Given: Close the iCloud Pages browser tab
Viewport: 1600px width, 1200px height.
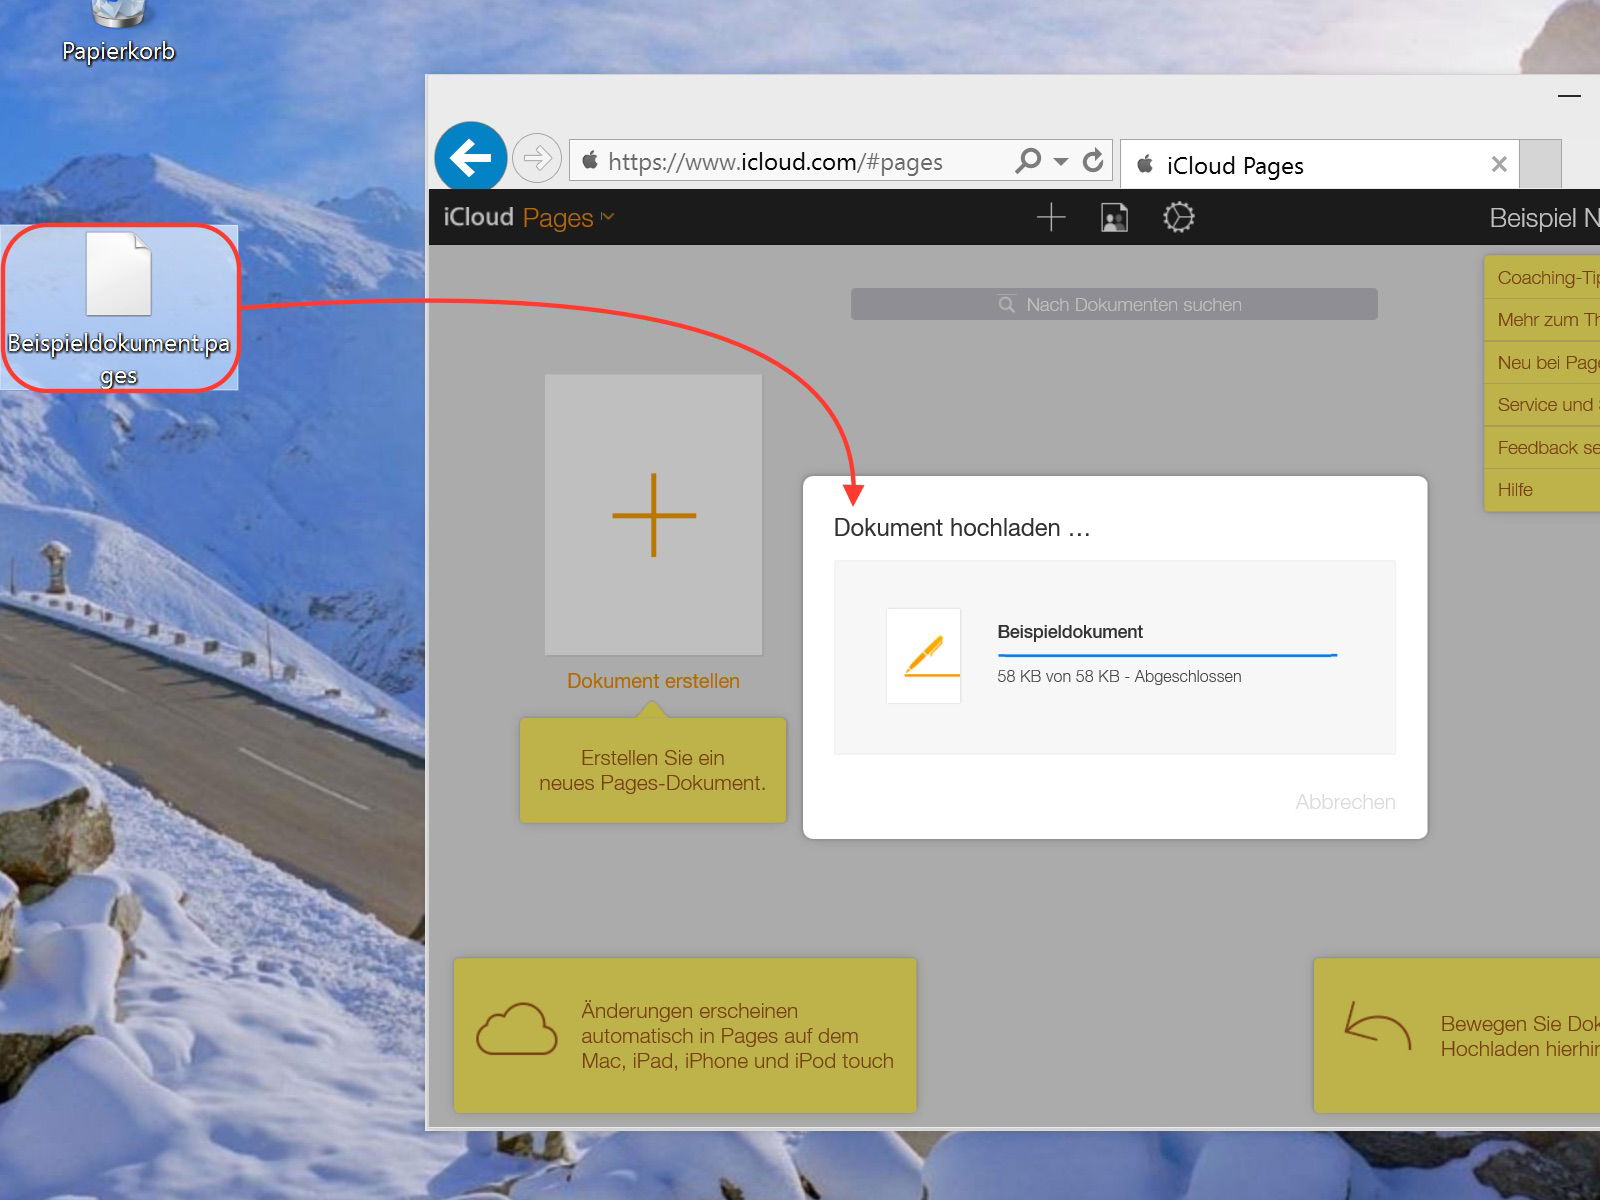Looking at the screenshot, I should (x=1498, y=164).
